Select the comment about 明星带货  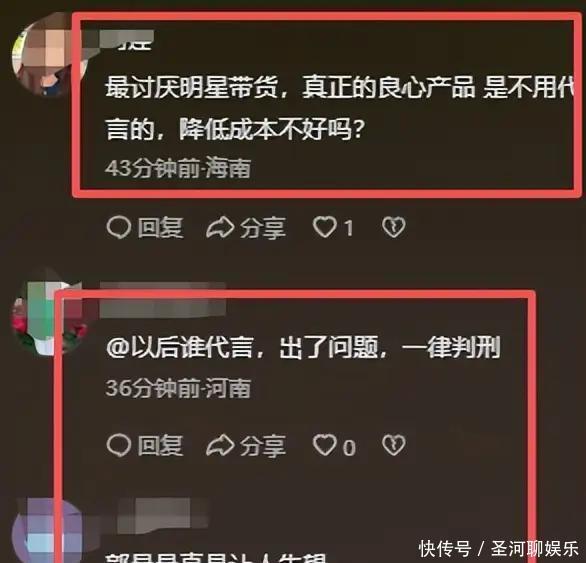[x=339, y=108]
